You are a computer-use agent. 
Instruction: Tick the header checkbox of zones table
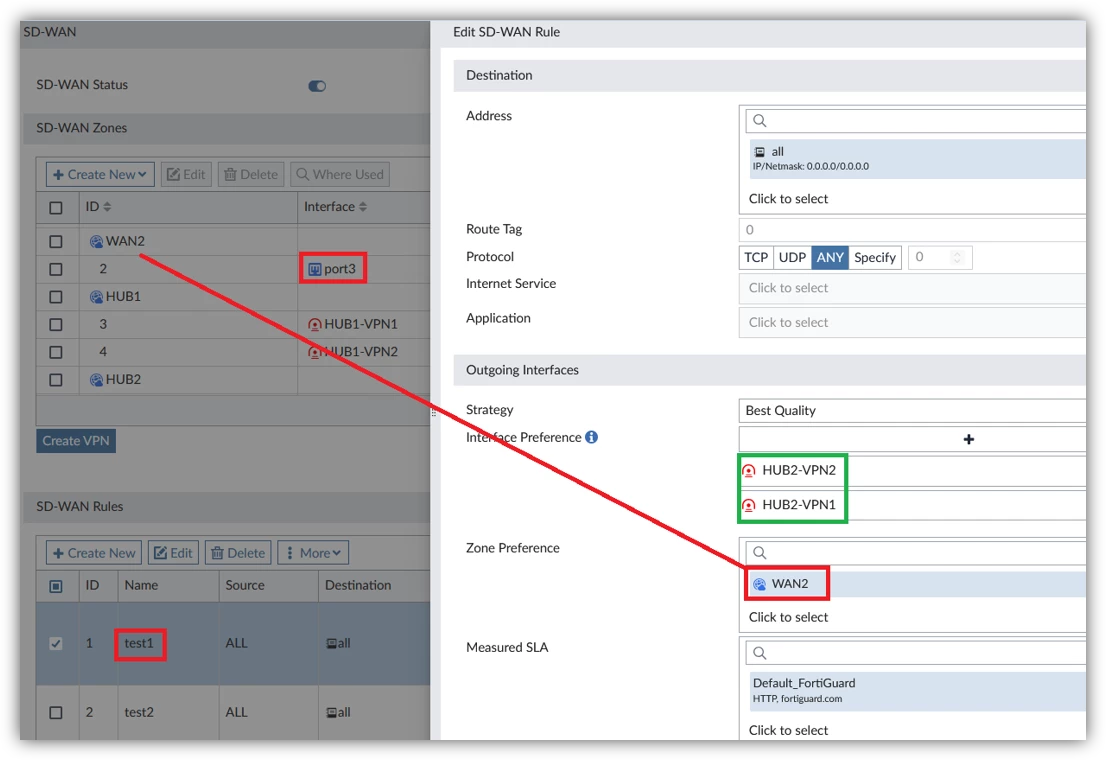pos(56,207)
